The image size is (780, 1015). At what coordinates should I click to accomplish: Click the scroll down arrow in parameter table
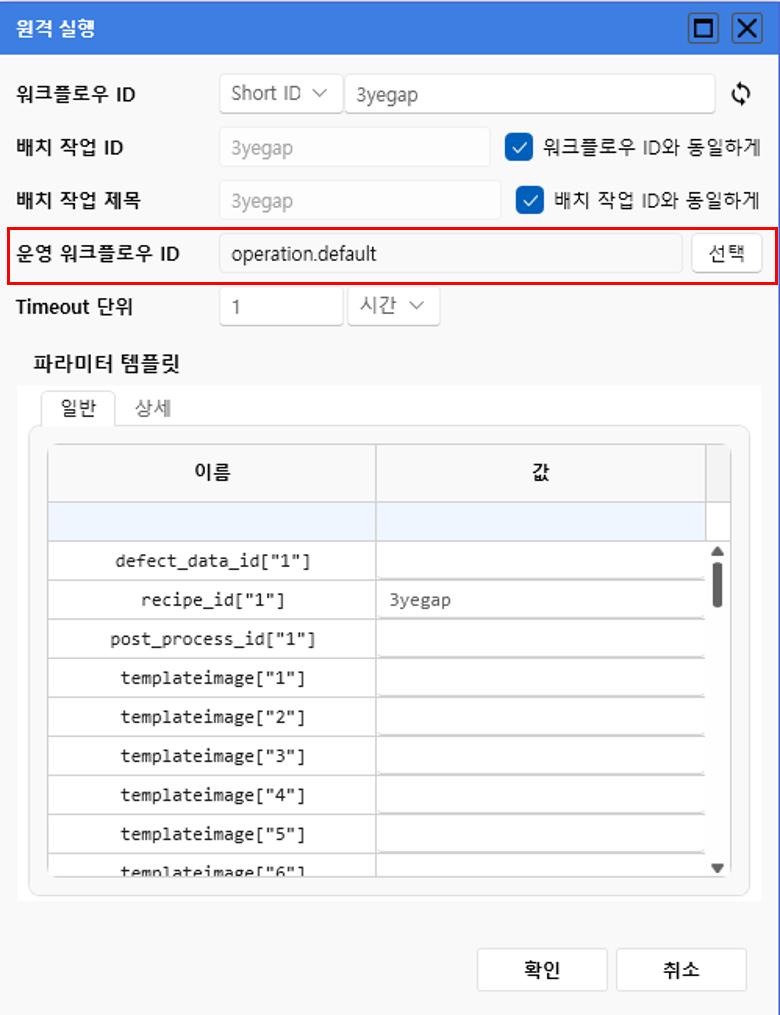pyautogui.click(x=716, y=868)
